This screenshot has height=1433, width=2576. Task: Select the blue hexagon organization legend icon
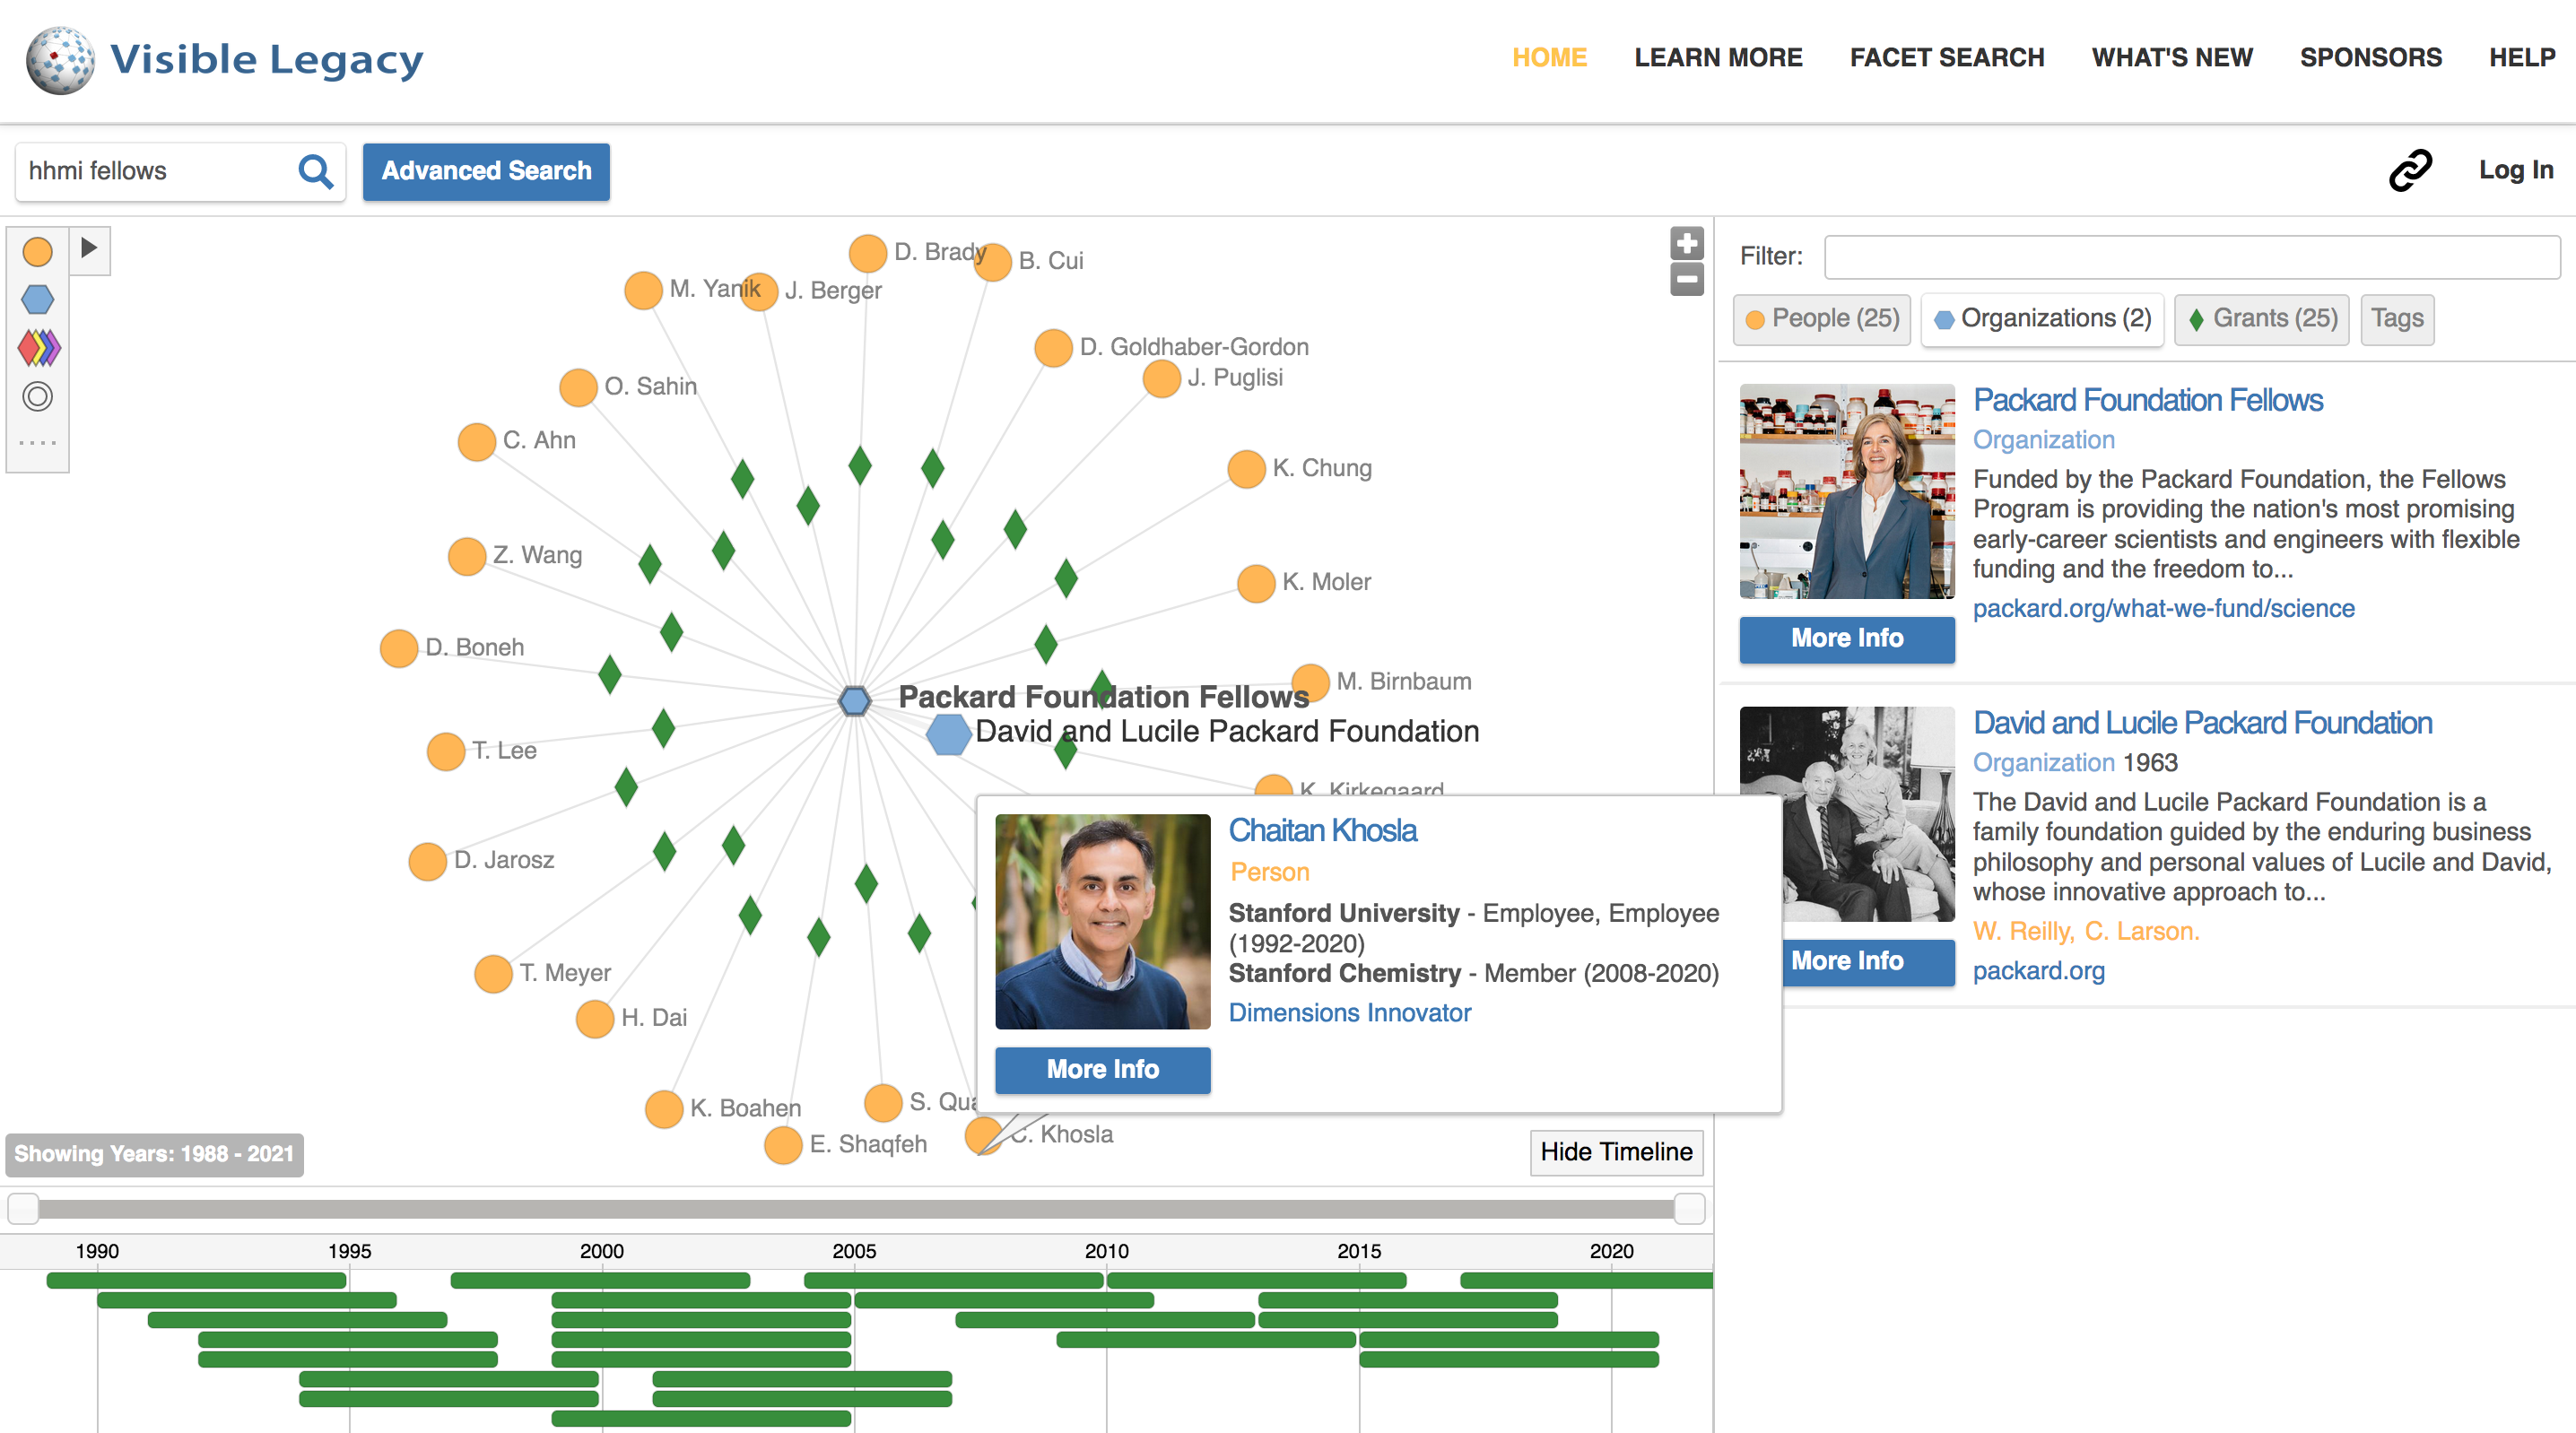37,299
